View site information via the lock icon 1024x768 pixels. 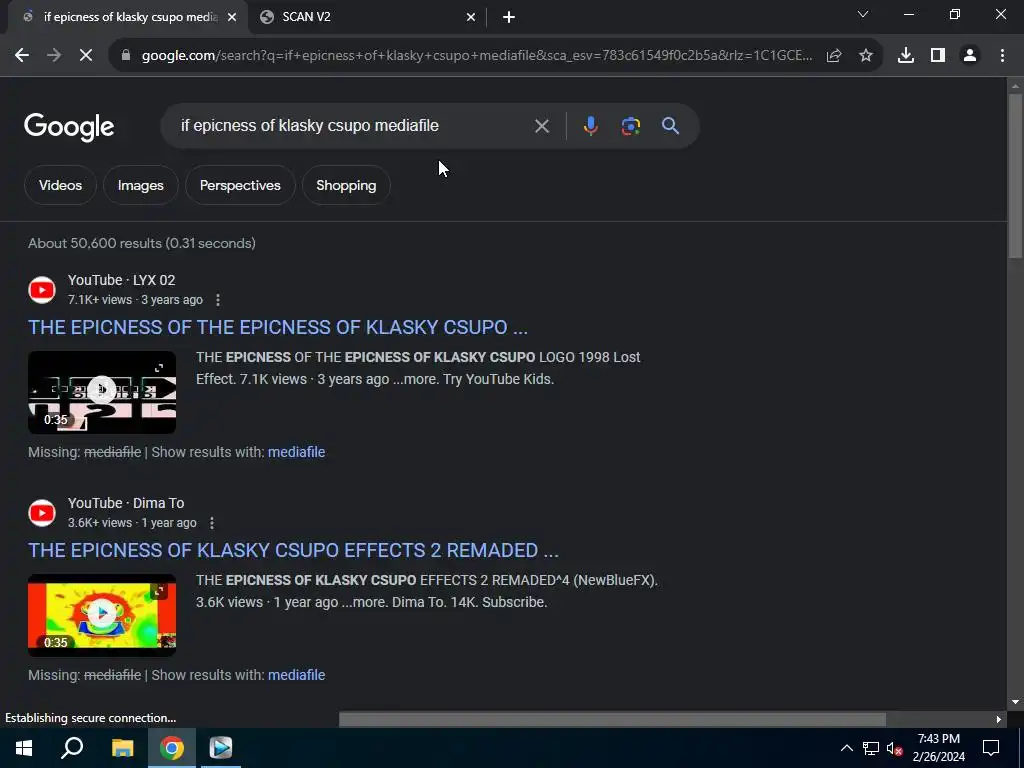[x=126, y=56]
